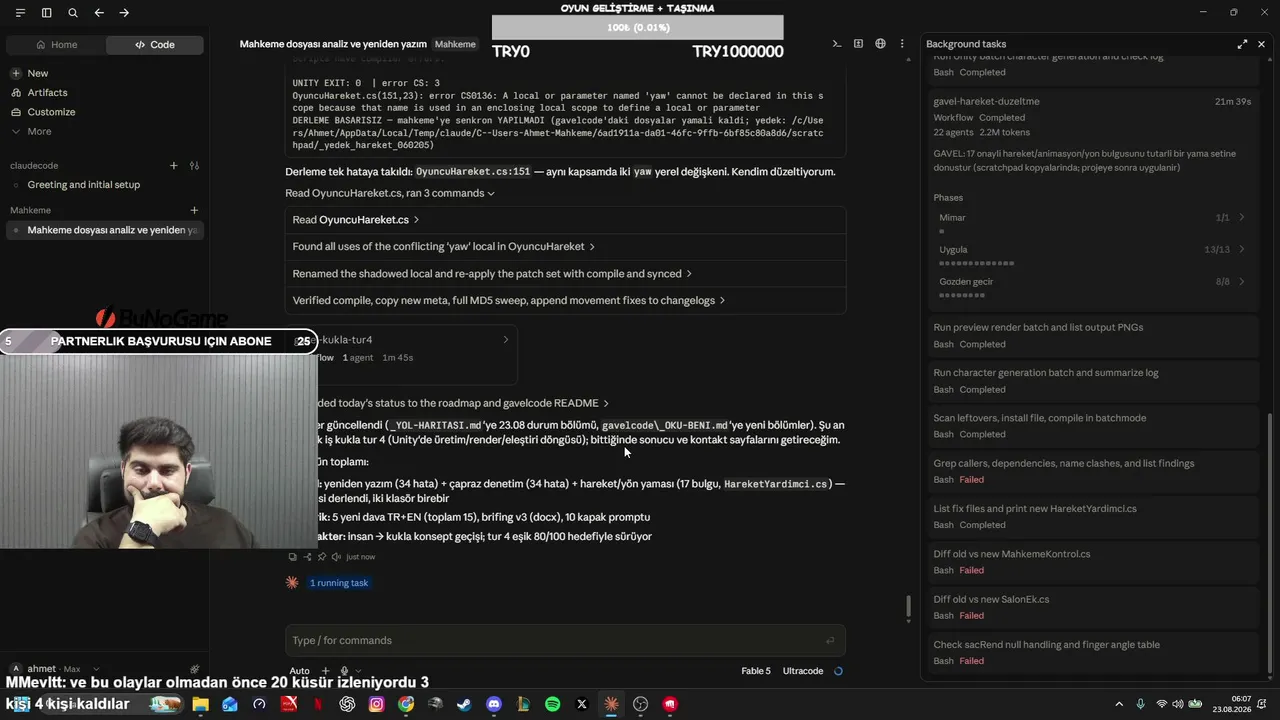The image size is (1280, 720).
Task: Open the Scan leftovers, install file task
Action: coord(1092,426)
